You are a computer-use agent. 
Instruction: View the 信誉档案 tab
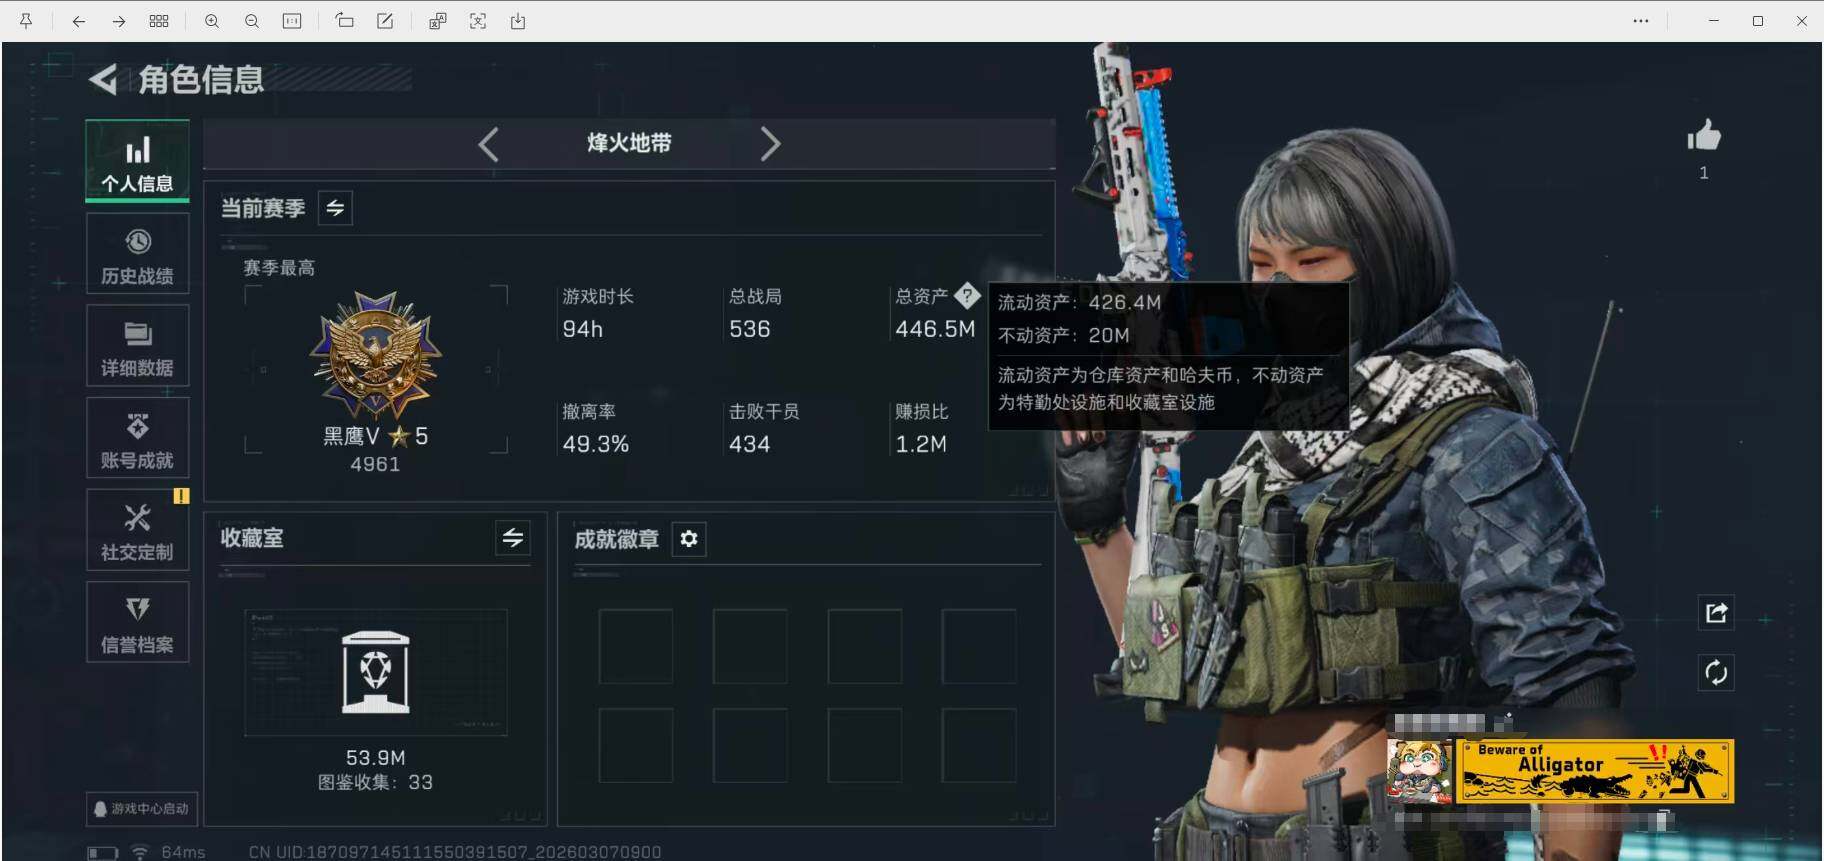[137, 622]
